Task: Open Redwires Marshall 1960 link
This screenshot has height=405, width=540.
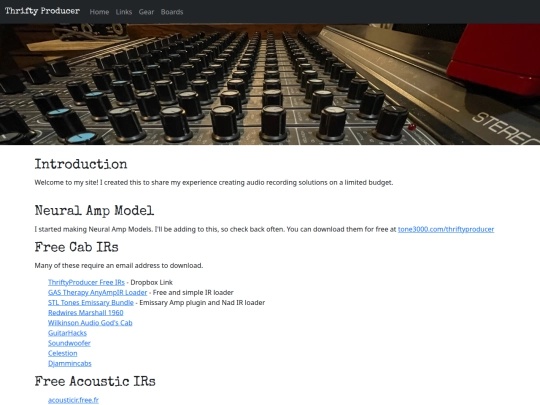Action: click(x=85, y=312)
